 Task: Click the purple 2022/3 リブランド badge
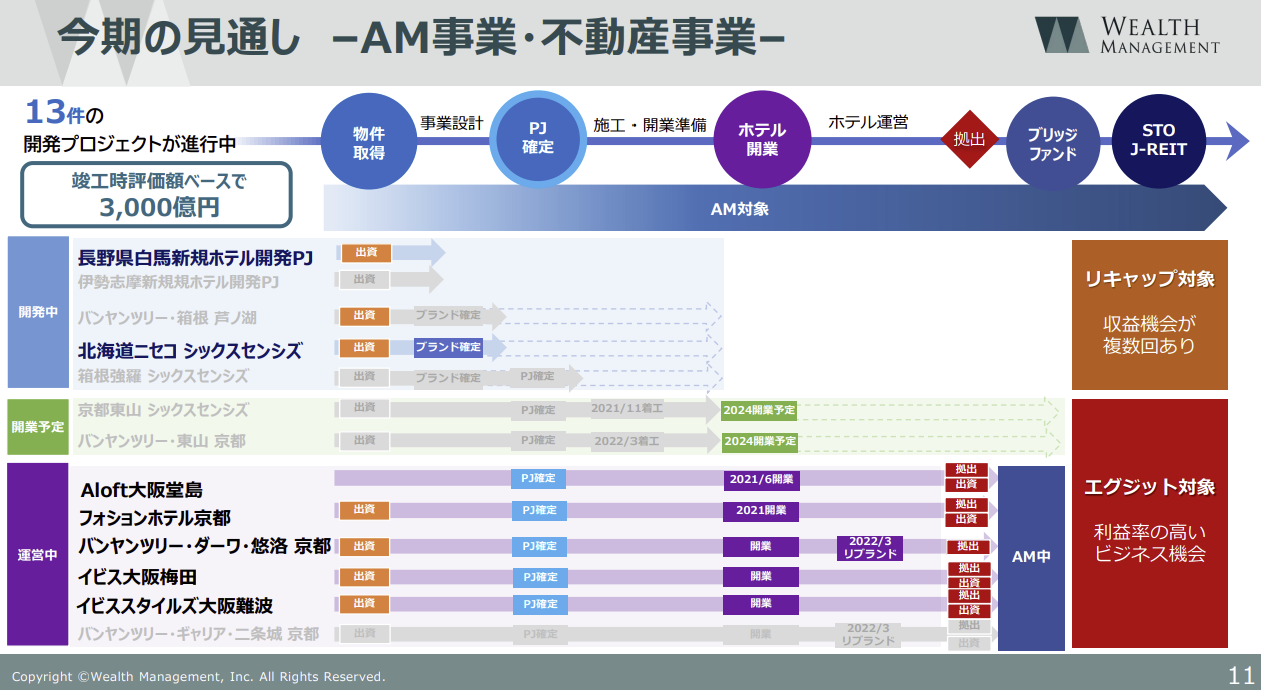click(x=869, y=548)
